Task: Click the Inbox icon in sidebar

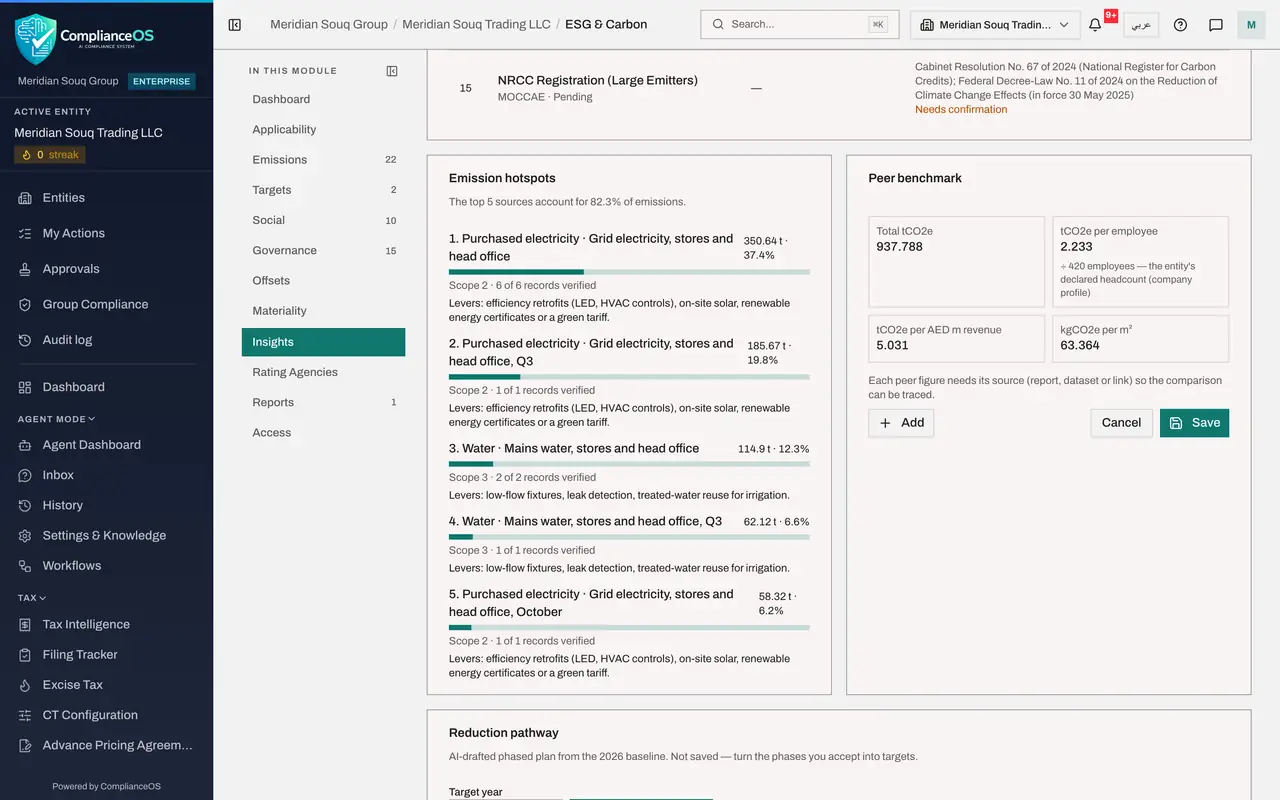Action: (x=25, y=475)
